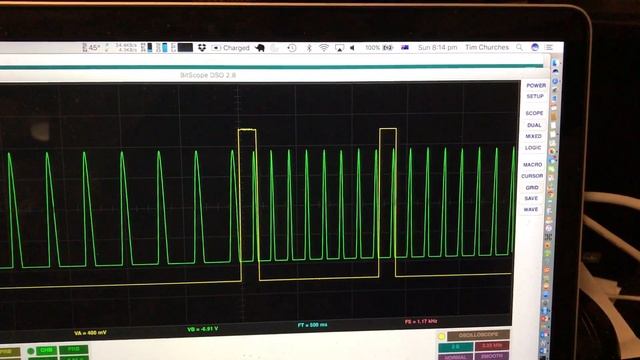This screenshot has height=360, width=640.
Task: Open the AirPlay display menu
Action: [339, 48]
